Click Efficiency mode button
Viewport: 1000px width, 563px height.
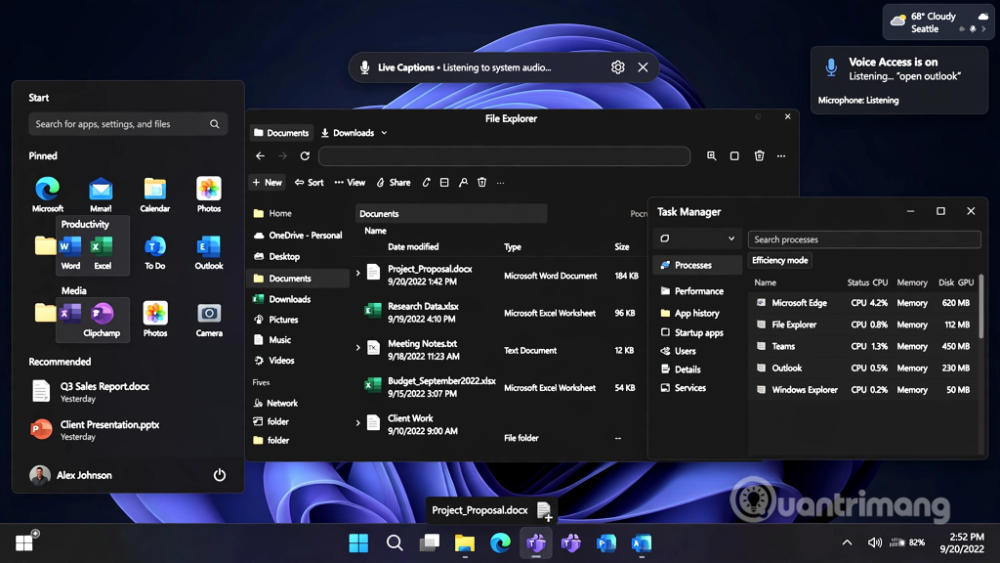point(779,260)
